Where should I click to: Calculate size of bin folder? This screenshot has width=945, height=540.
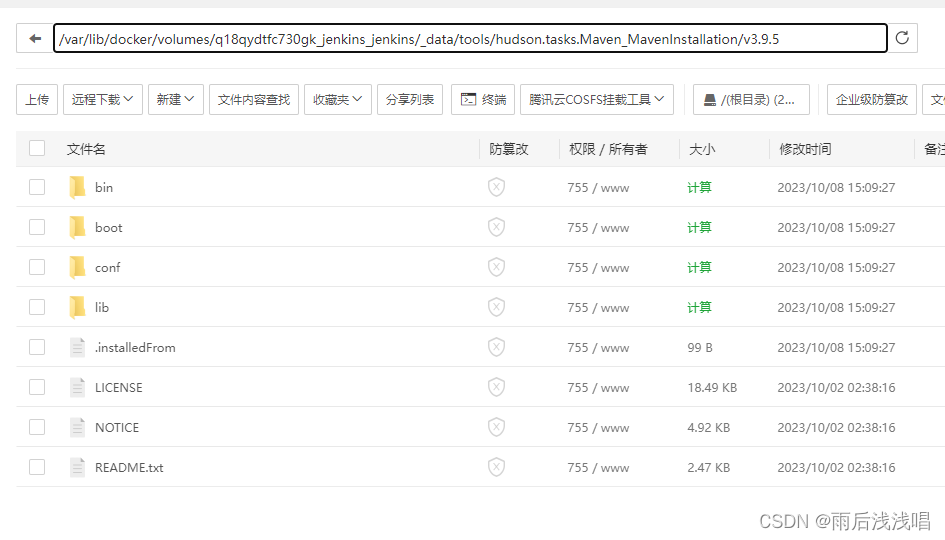click(699, 187)
